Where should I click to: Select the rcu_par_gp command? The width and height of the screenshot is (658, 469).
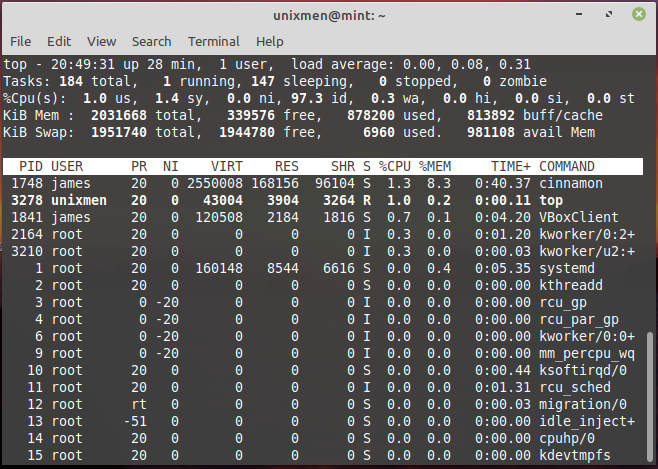pyautogui.click(x=579, y=320)
